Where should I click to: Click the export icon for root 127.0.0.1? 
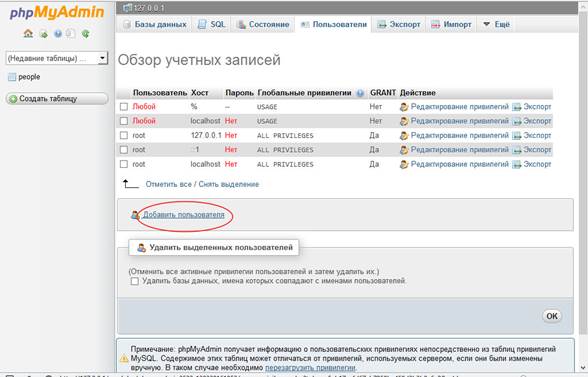tap(517, 135)
